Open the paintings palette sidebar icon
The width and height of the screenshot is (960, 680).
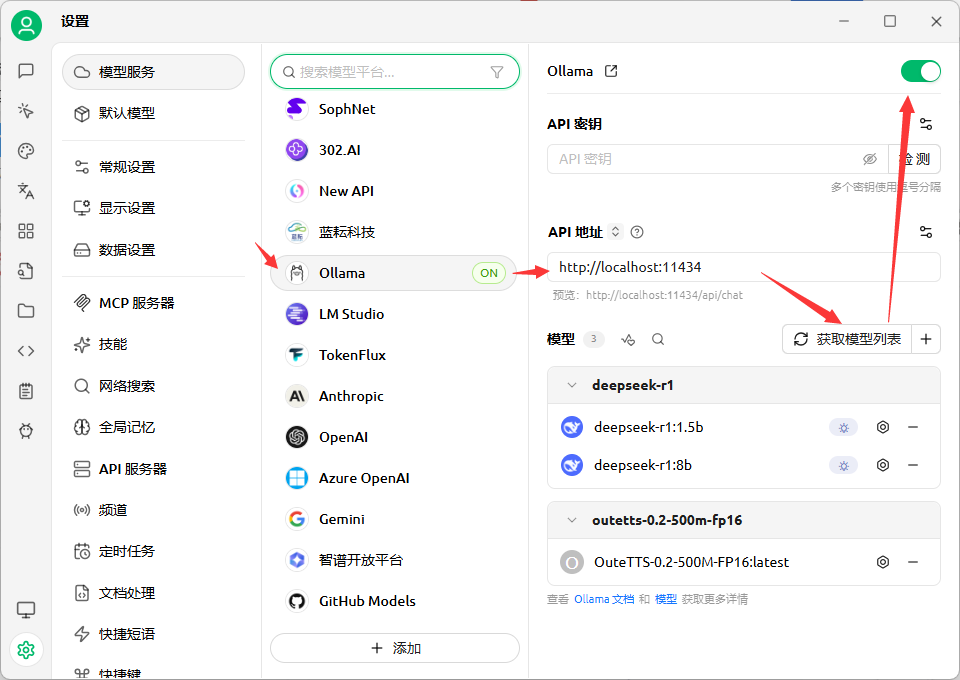(26, 151)
